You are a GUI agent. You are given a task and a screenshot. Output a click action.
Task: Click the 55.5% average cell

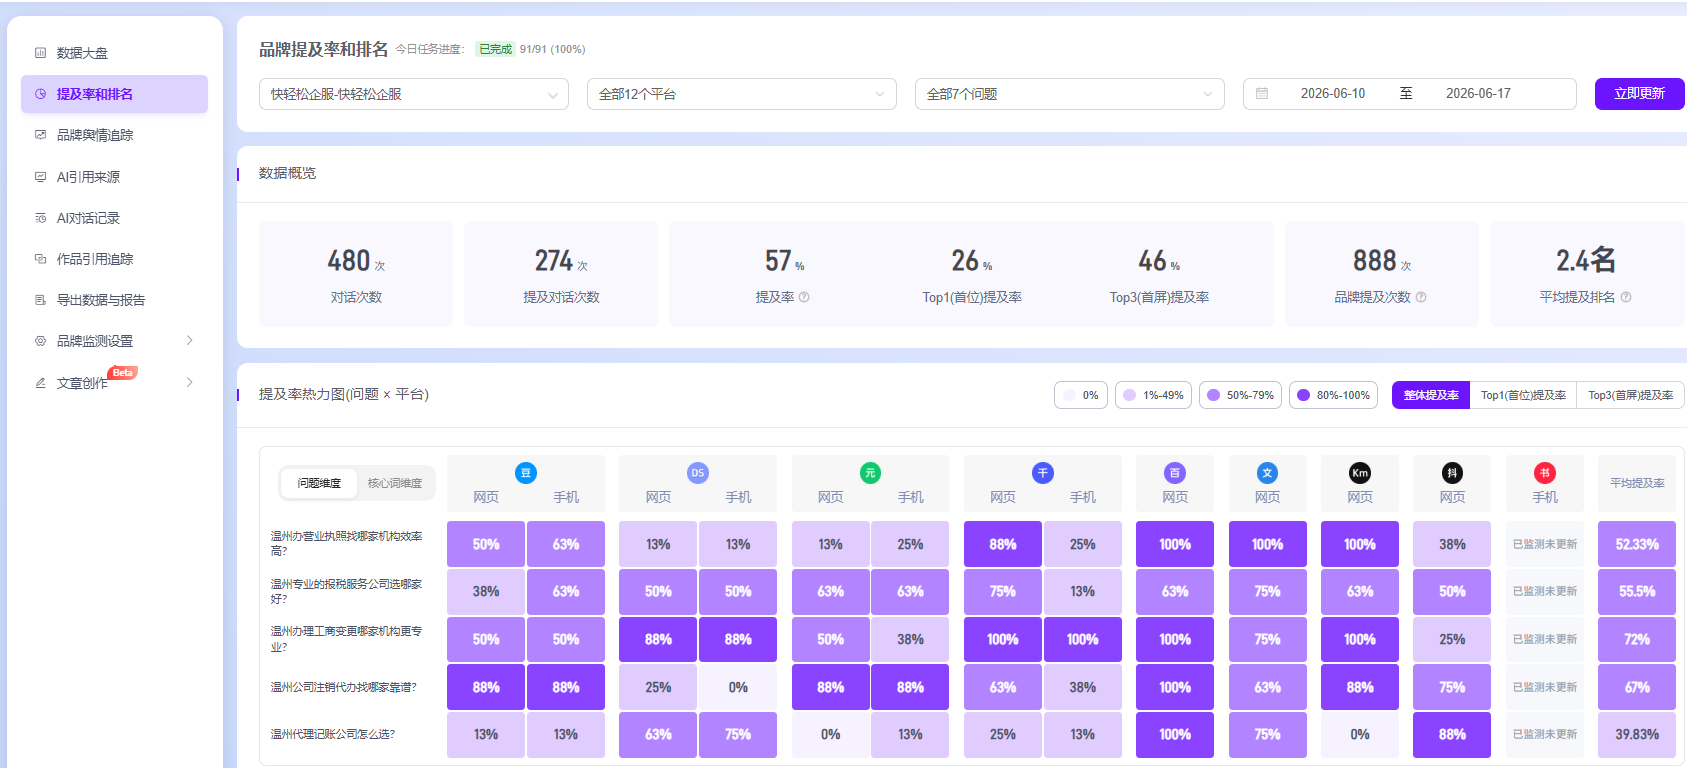click(1637, 592)
